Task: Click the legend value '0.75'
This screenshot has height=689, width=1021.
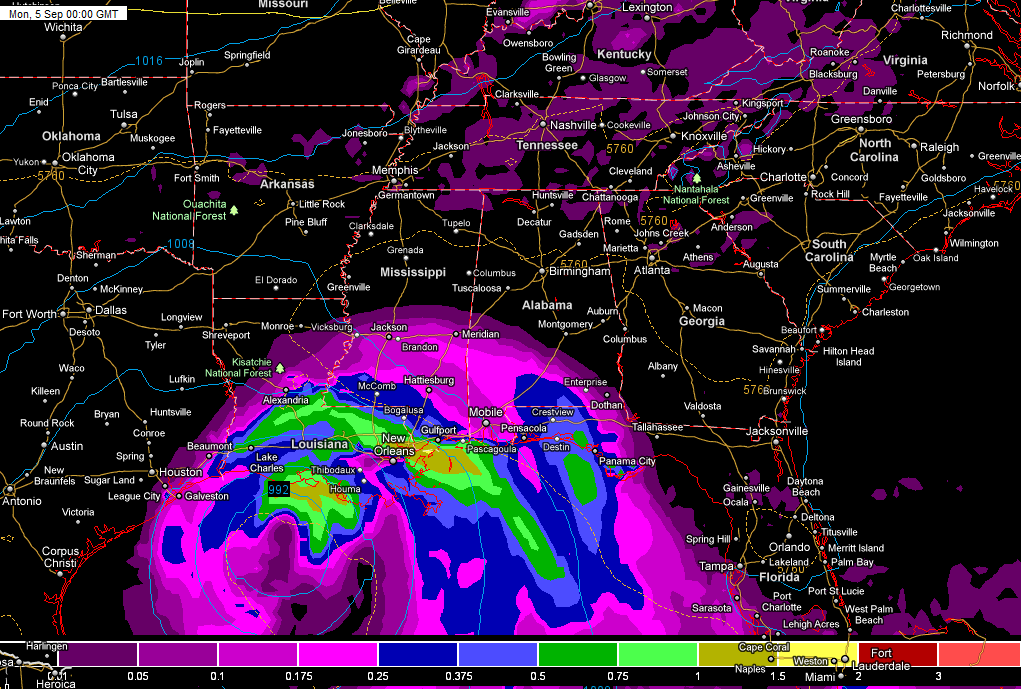Action: pyautogui.click(x=618, y=676)
